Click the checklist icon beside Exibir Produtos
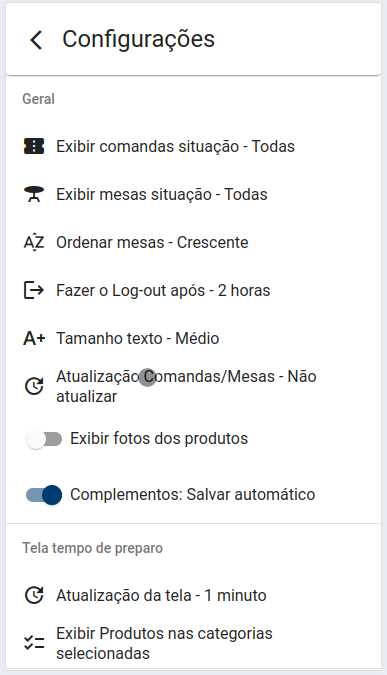Screen dimensions: 387x675 tap(34, 643)
